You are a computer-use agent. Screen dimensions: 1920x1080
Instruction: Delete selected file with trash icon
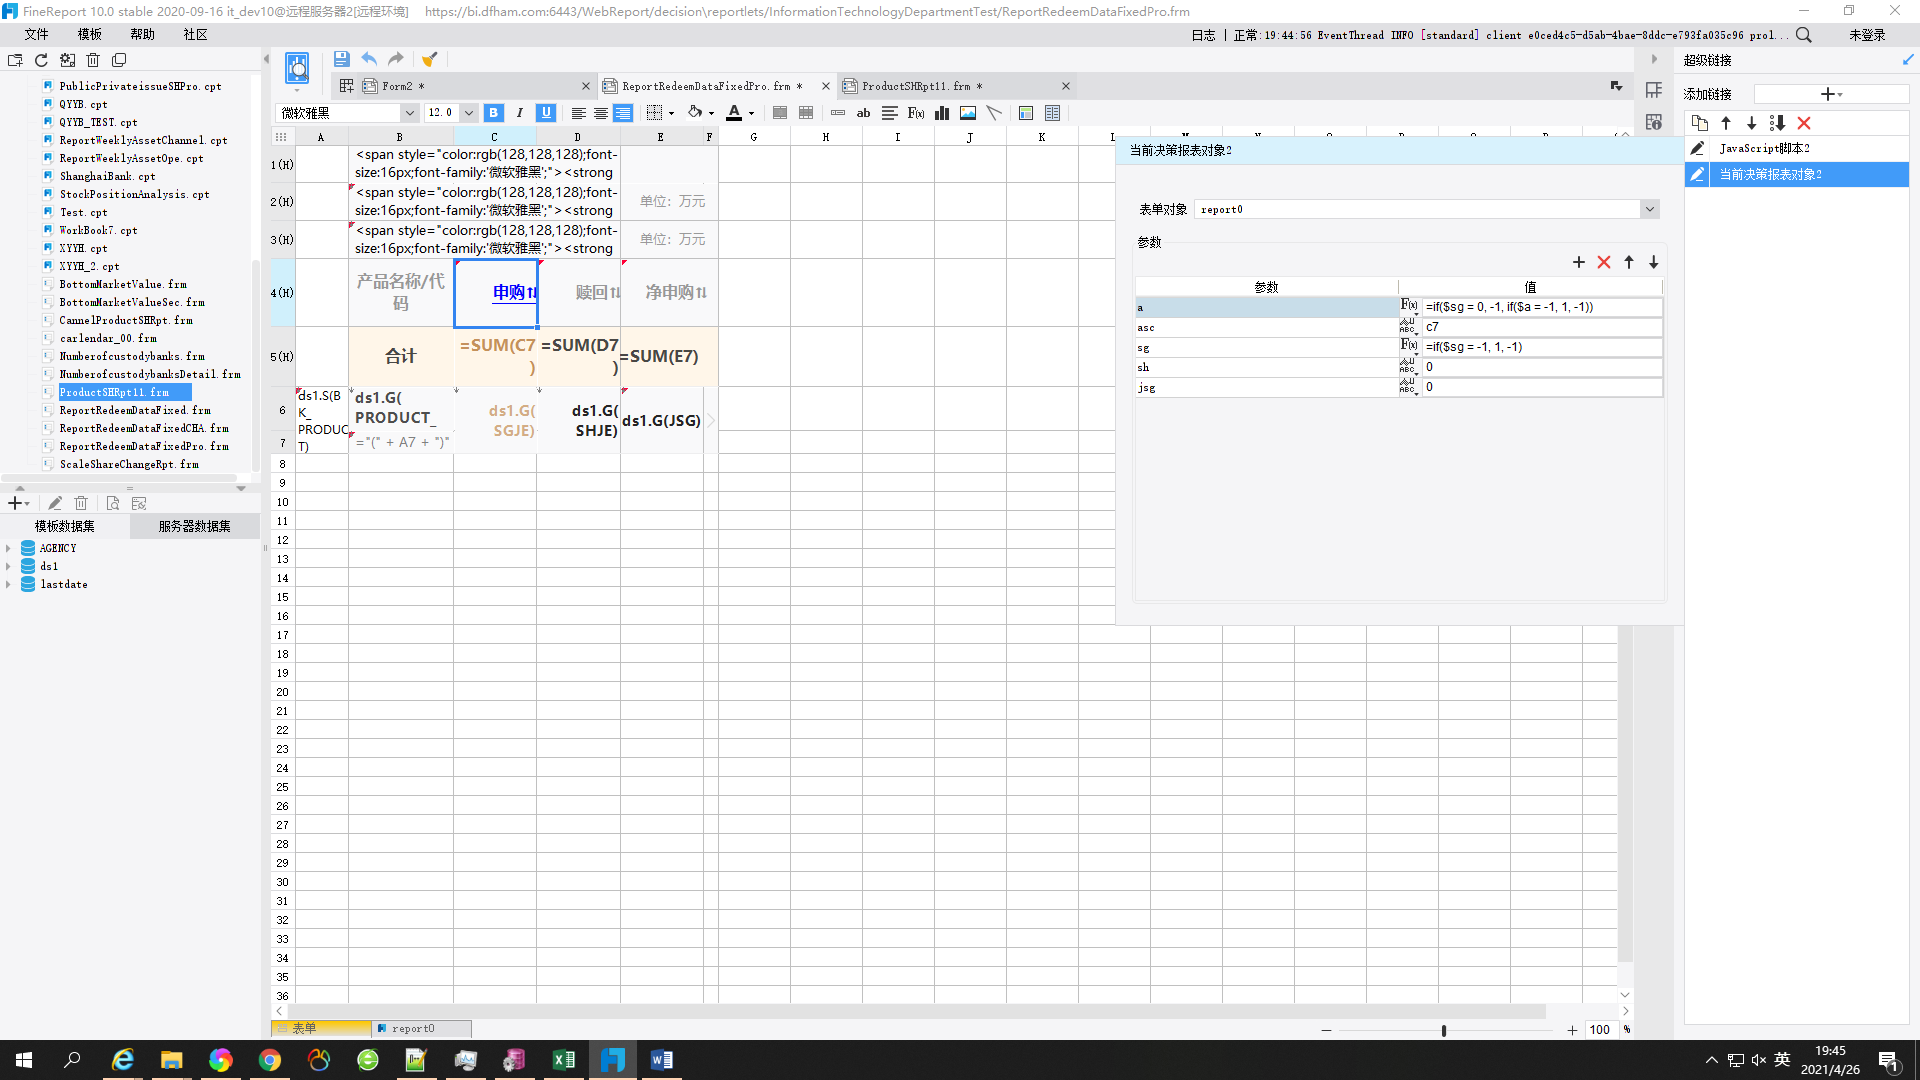click(x=93, y=60)
